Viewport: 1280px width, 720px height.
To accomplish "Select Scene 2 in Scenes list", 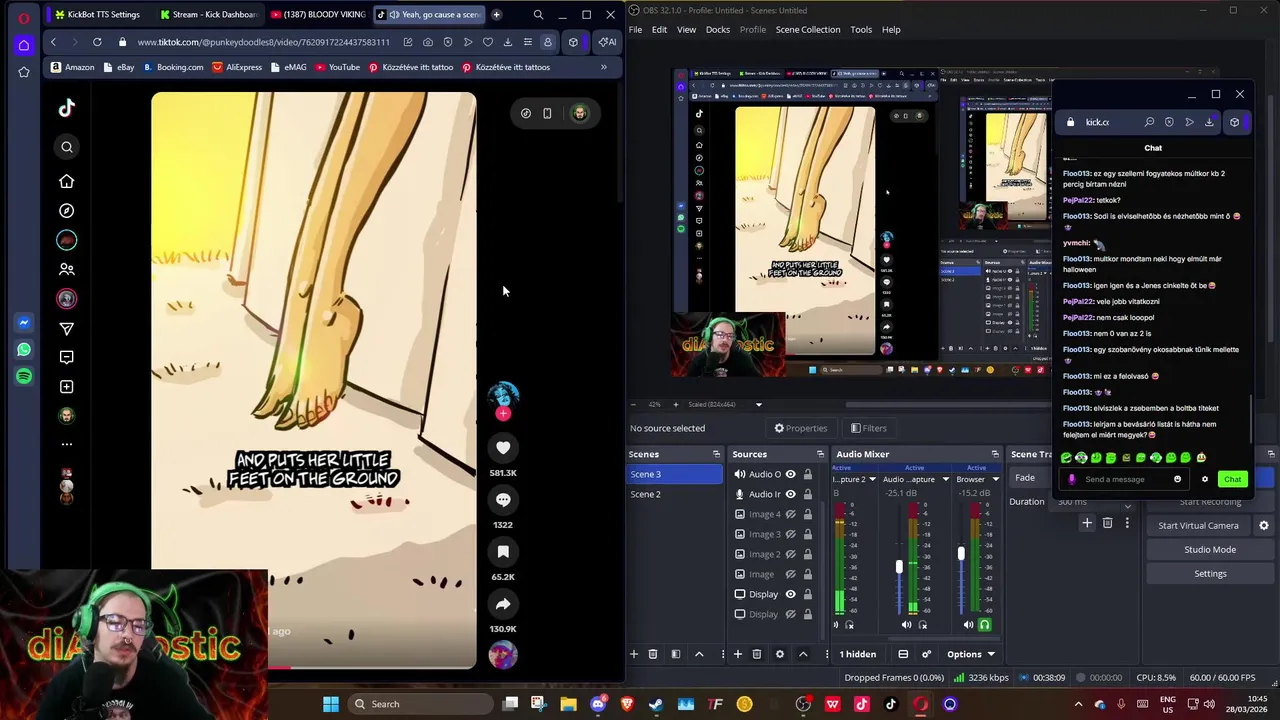I will [x=675, y=494].
